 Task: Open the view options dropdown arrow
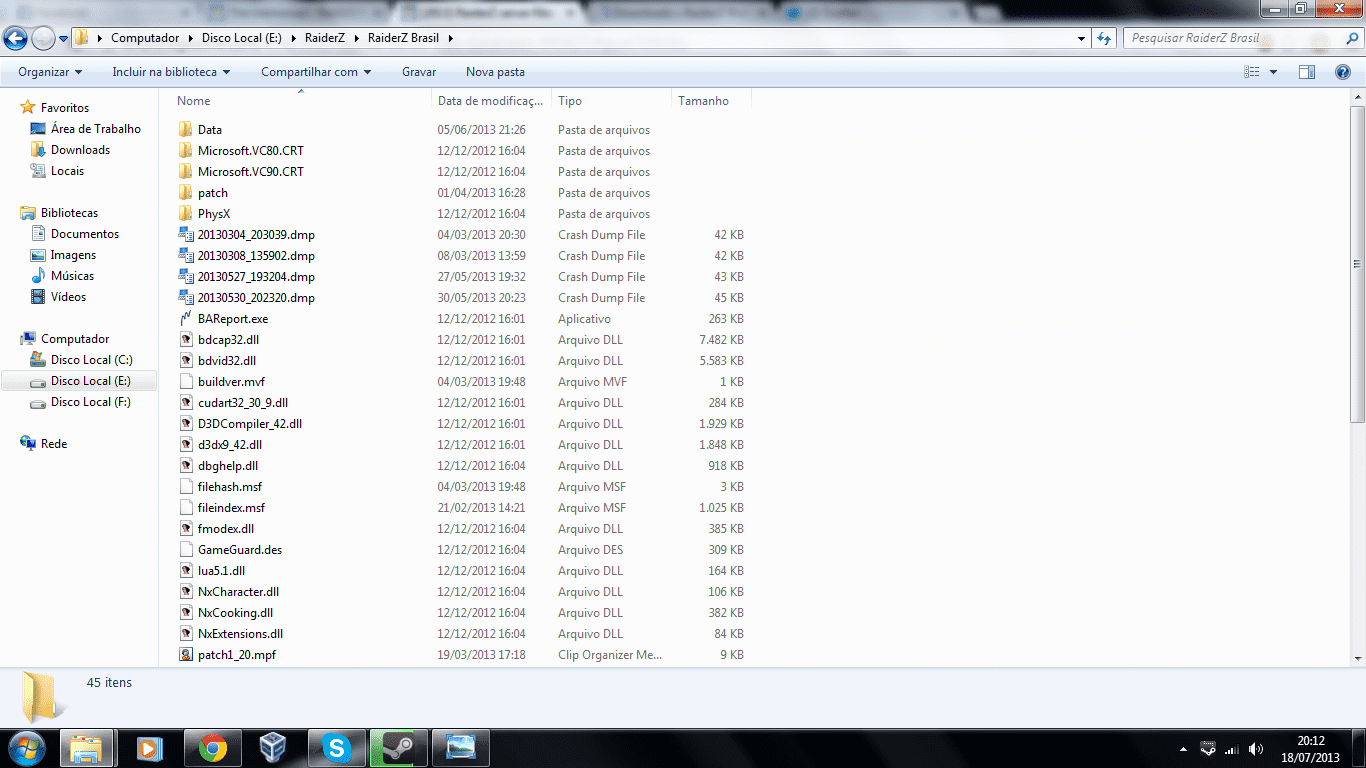[x=1273, y=72]
